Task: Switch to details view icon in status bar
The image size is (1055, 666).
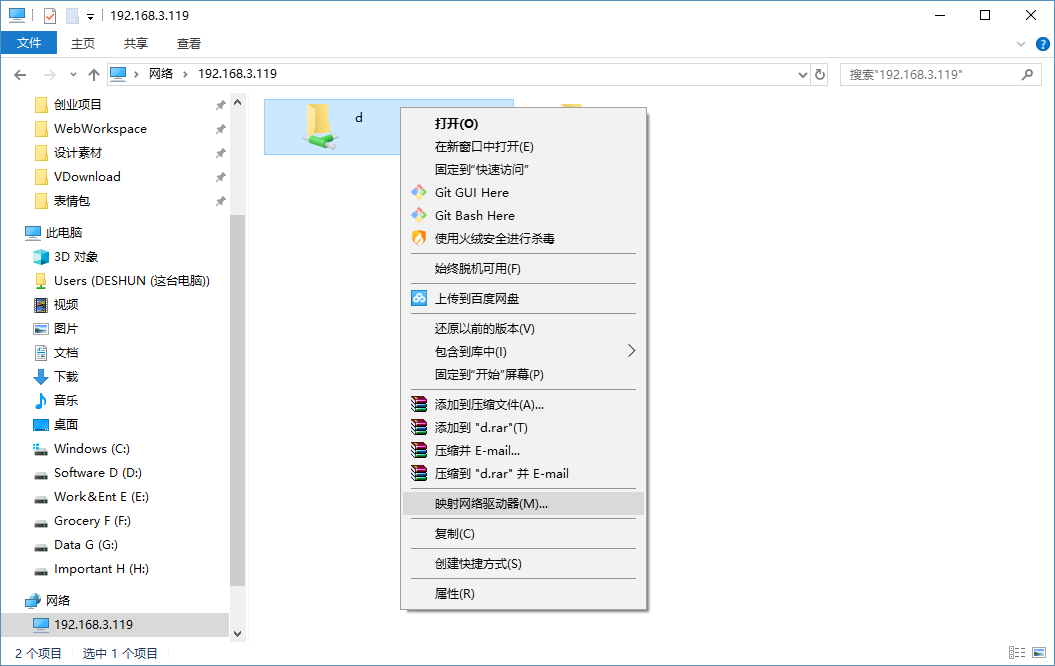Action: 1017,653
